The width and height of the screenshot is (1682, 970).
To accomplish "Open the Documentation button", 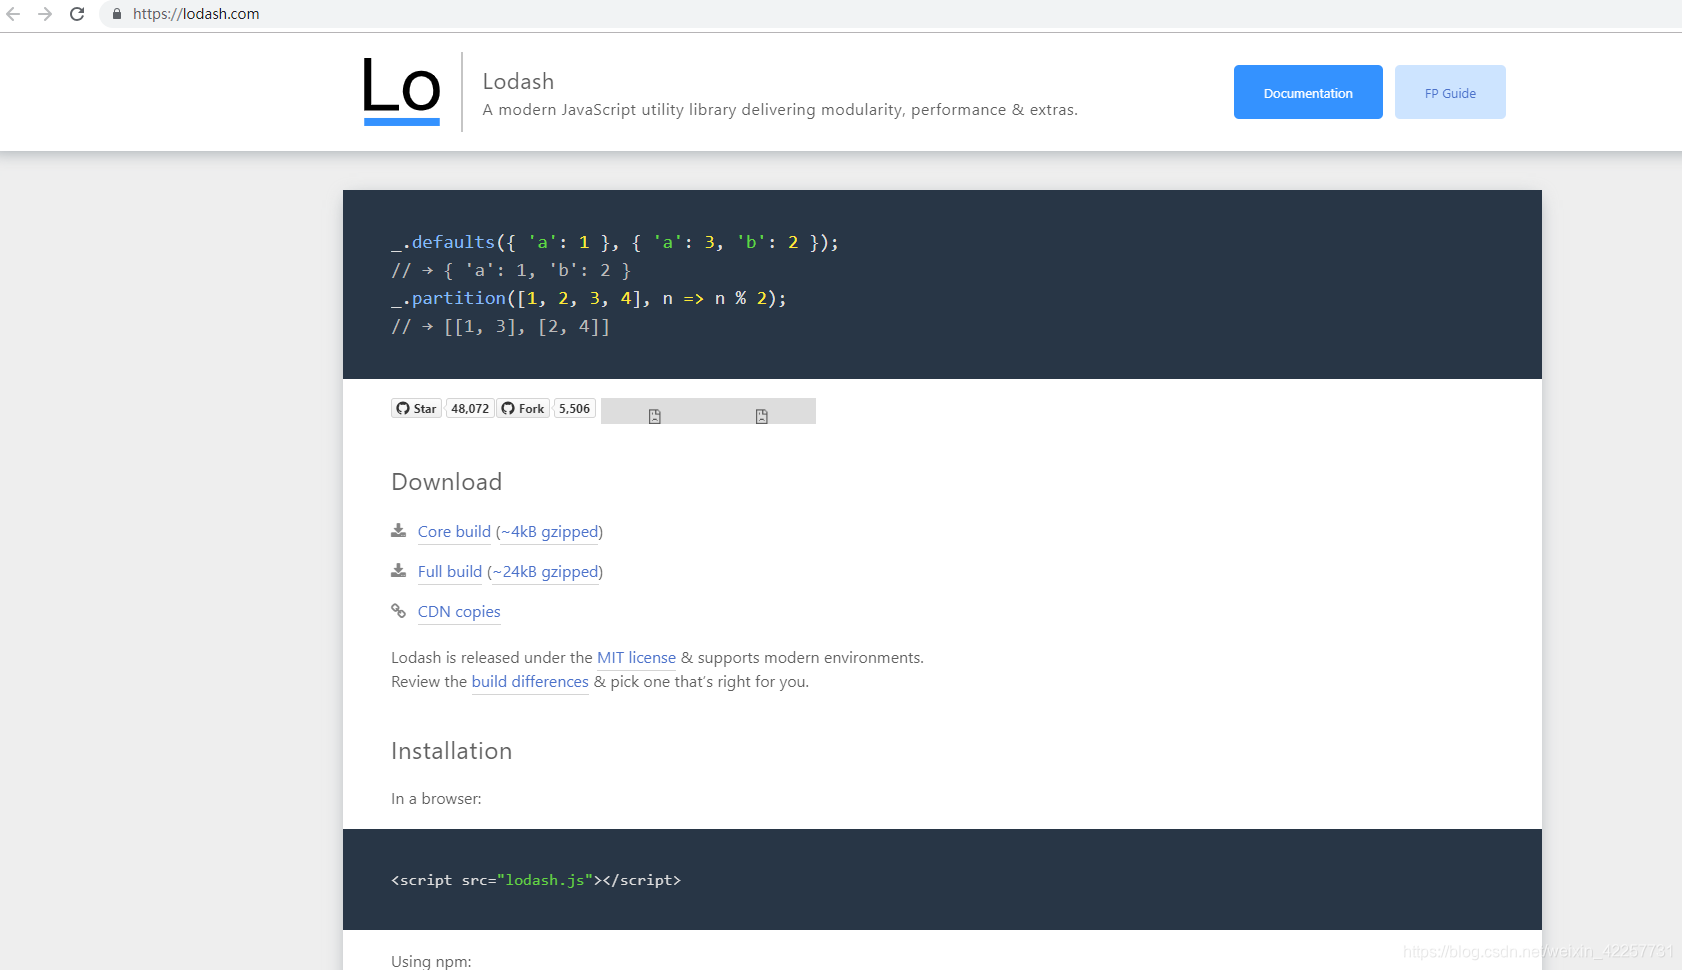I will (1308, 92).
